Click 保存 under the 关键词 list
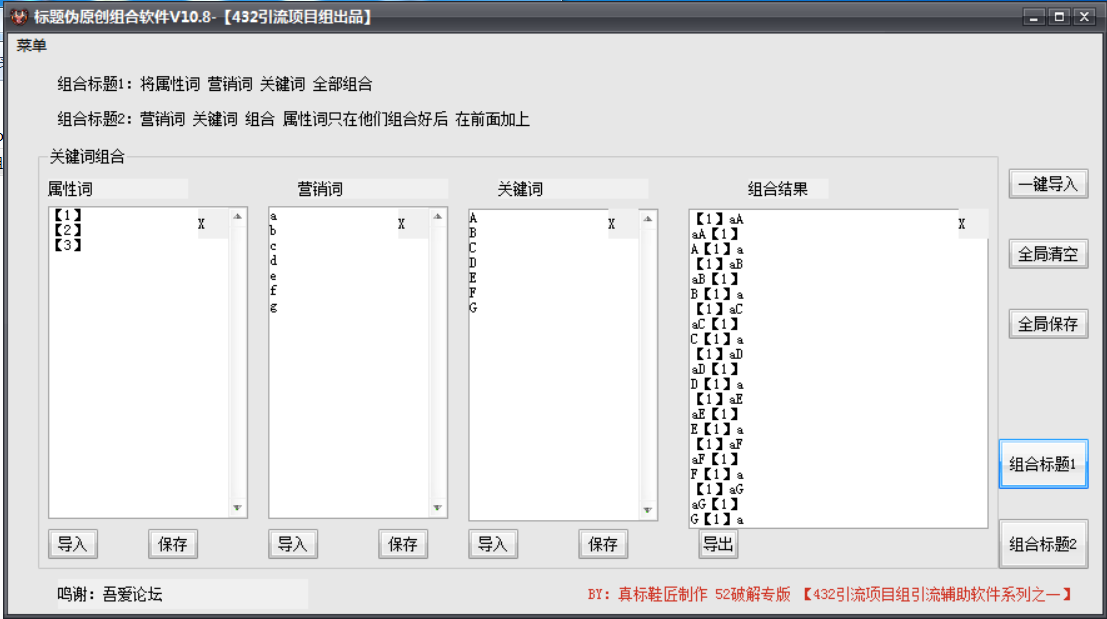Screen dimensions: 1107x619 tap(603, 544)
